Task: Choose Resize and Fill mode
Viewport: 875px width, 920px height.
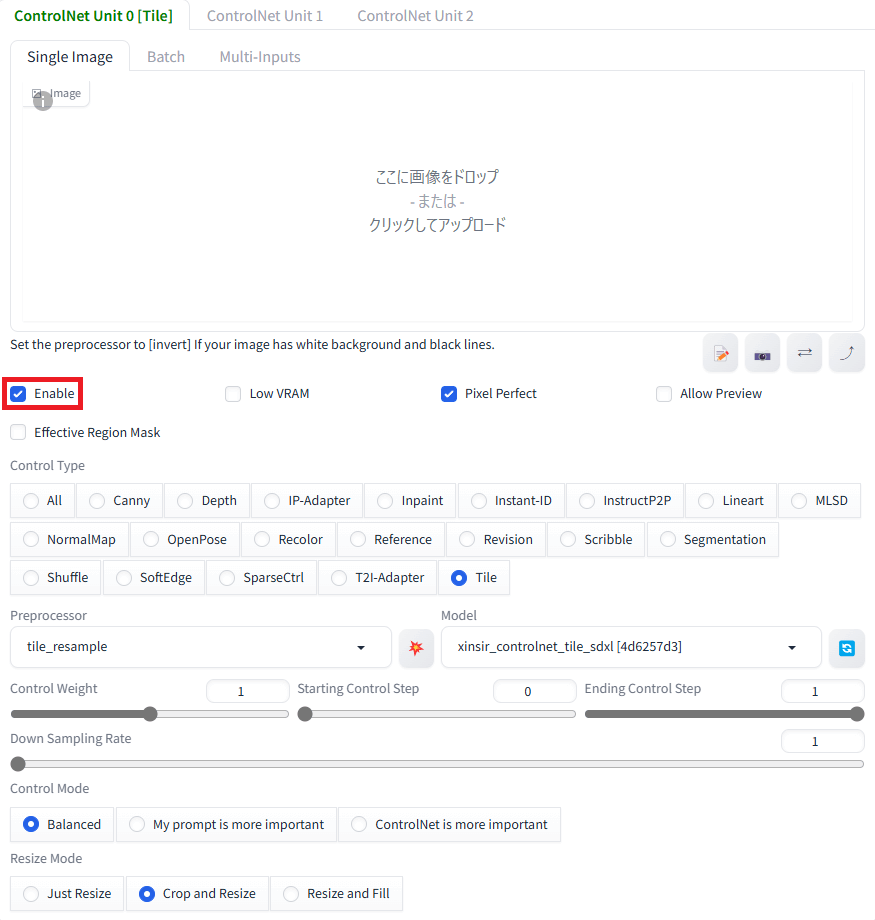Action: (x=336, y=894)
